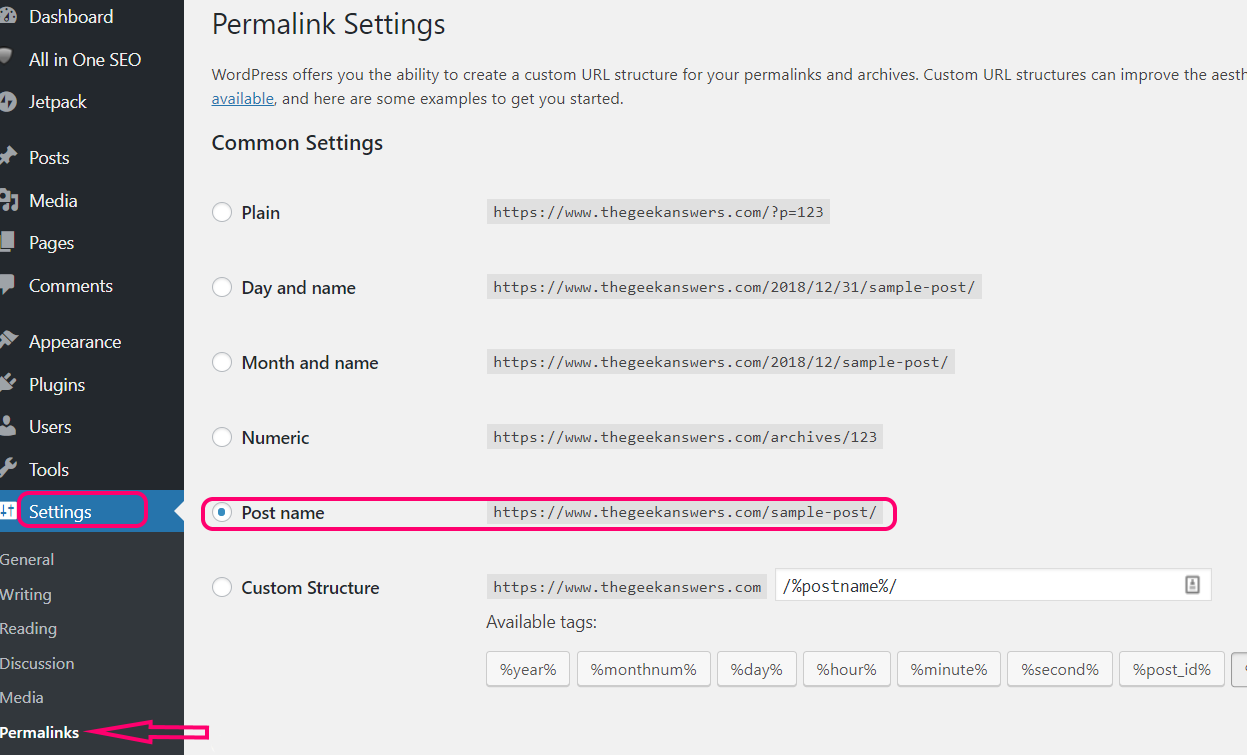
Task: Click the Post name sample-post URL
Action: point(685,512)
